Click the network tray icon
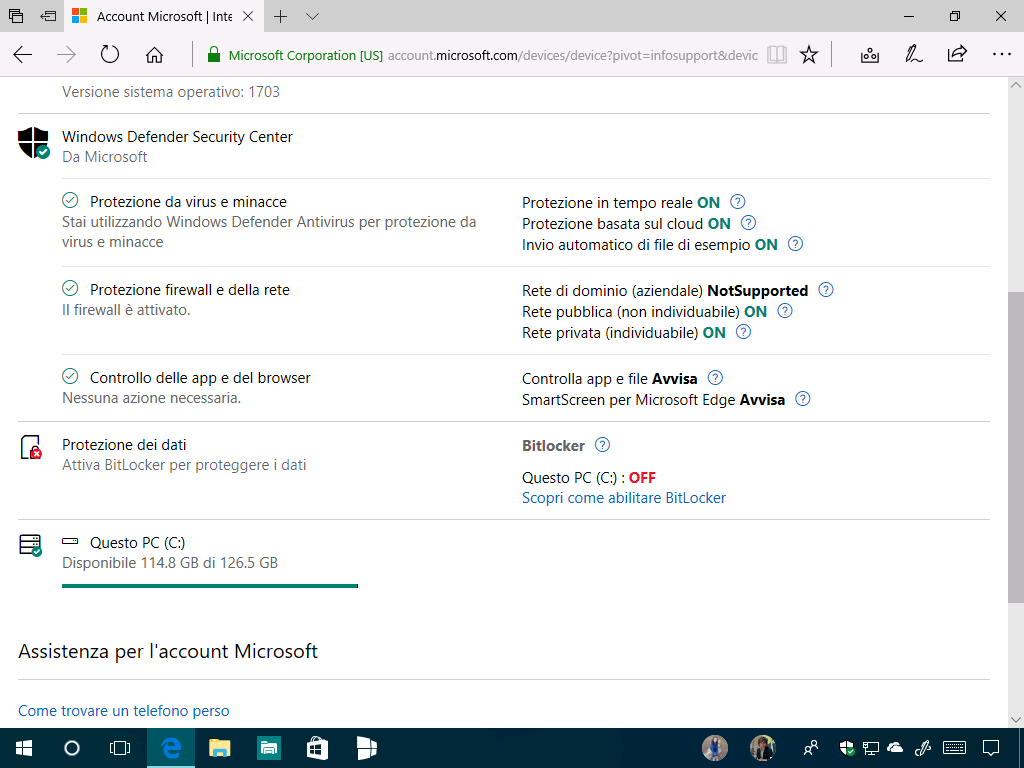 coord(871,748)
